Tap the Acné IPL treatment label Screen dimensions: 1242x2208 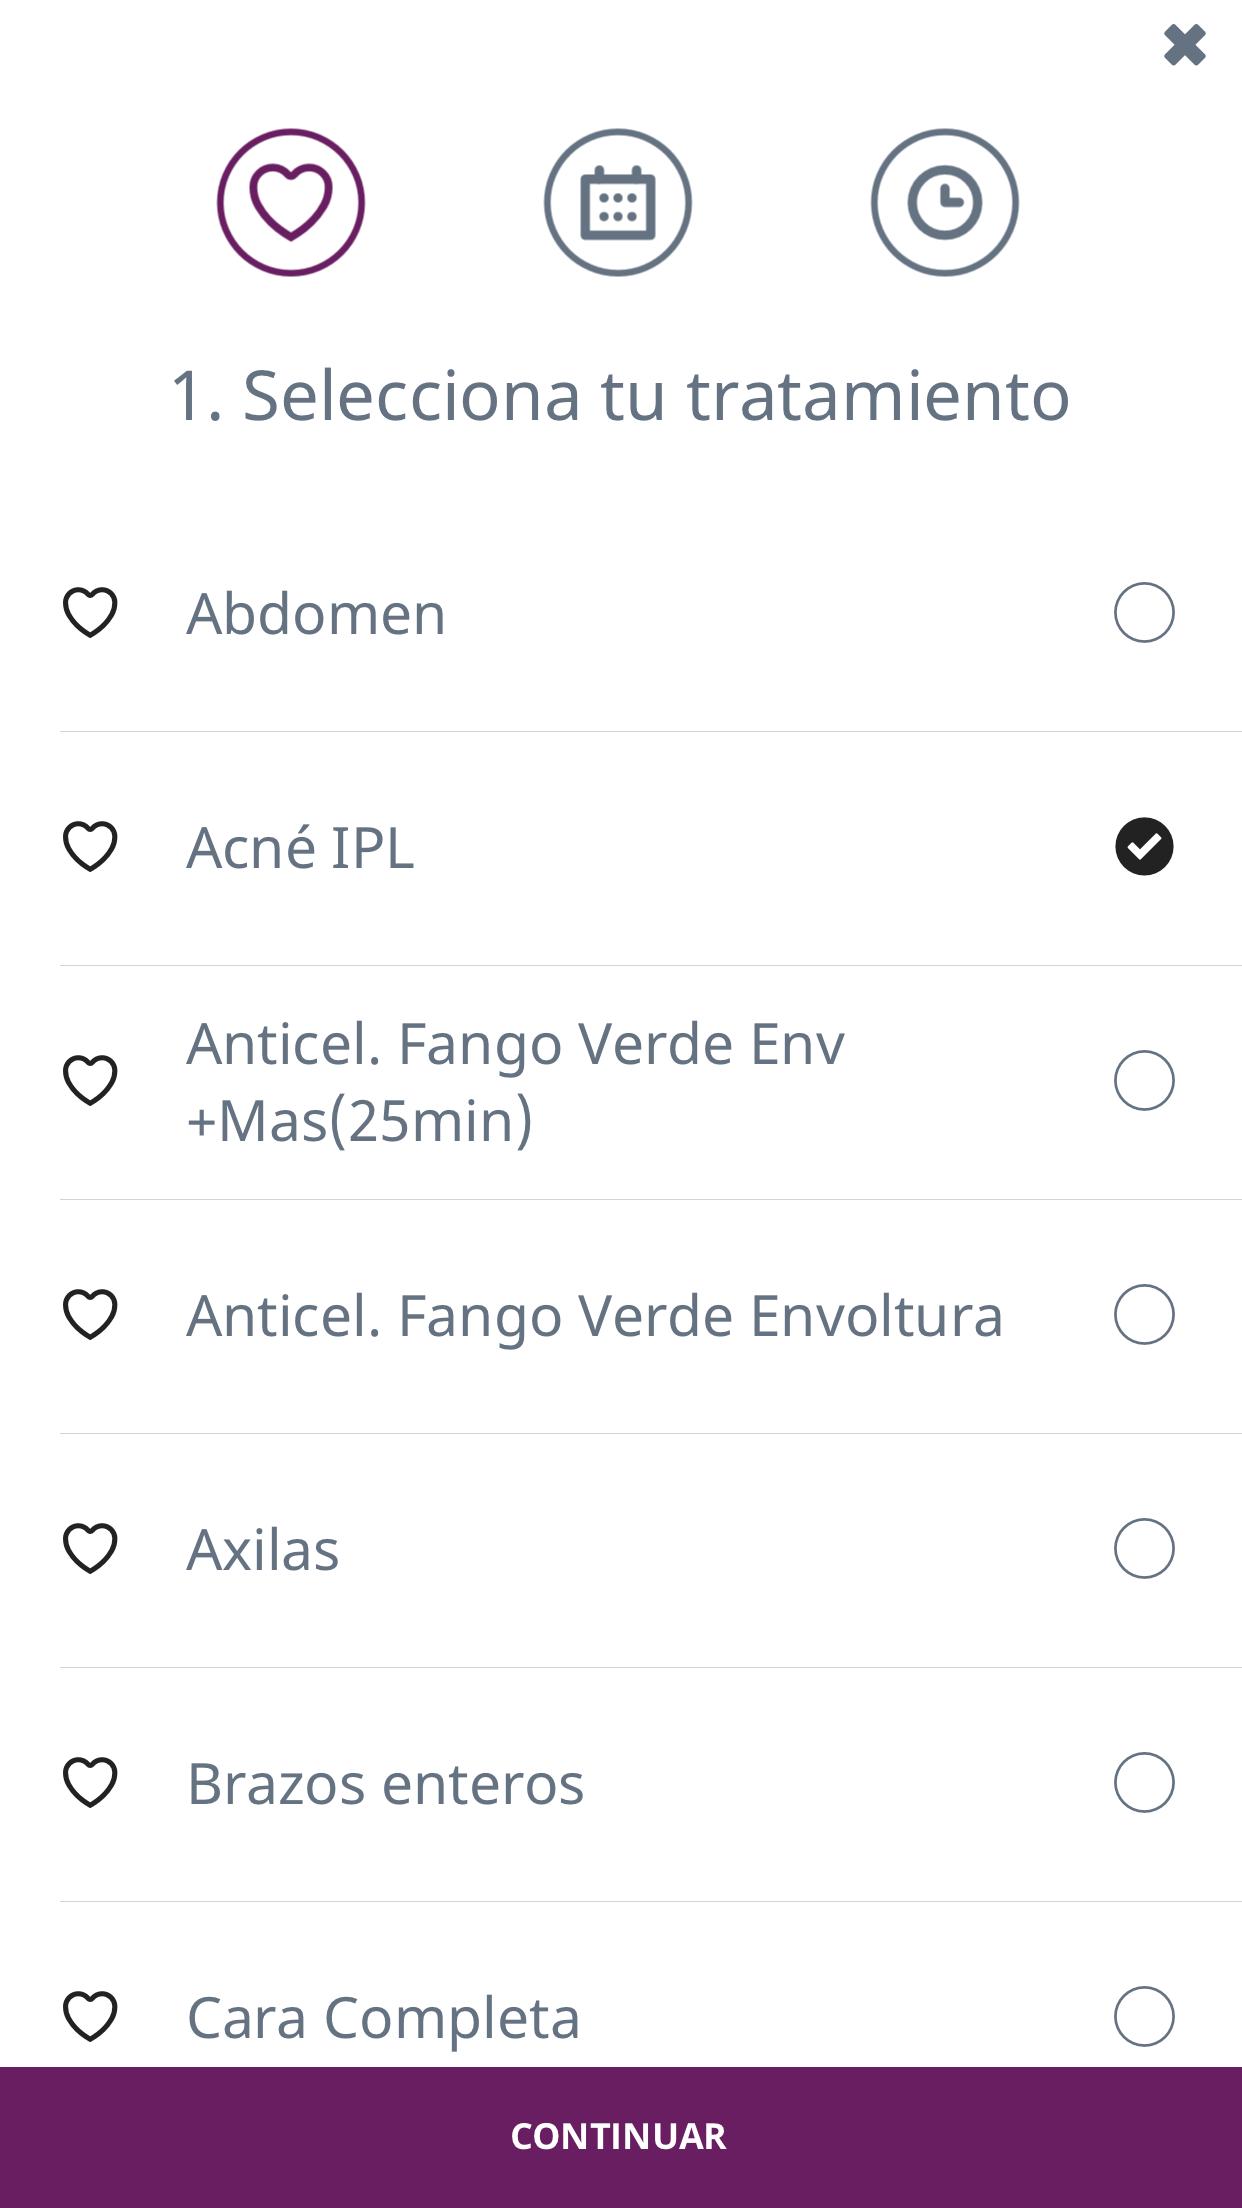(300, 848)
